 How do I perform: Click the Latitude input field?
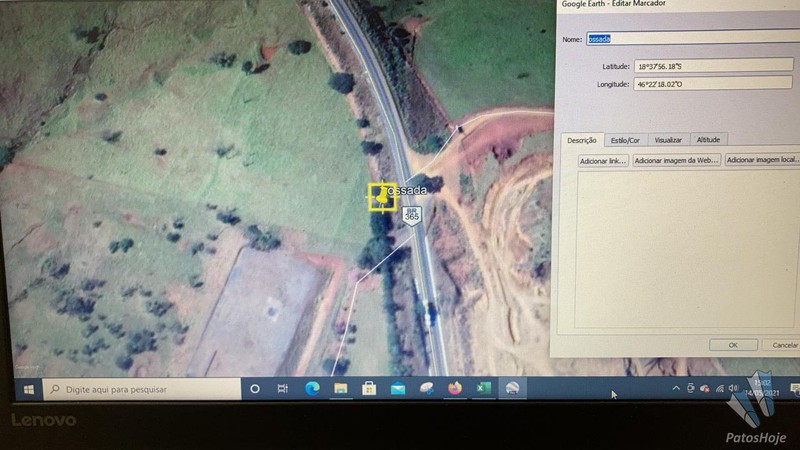713,66
